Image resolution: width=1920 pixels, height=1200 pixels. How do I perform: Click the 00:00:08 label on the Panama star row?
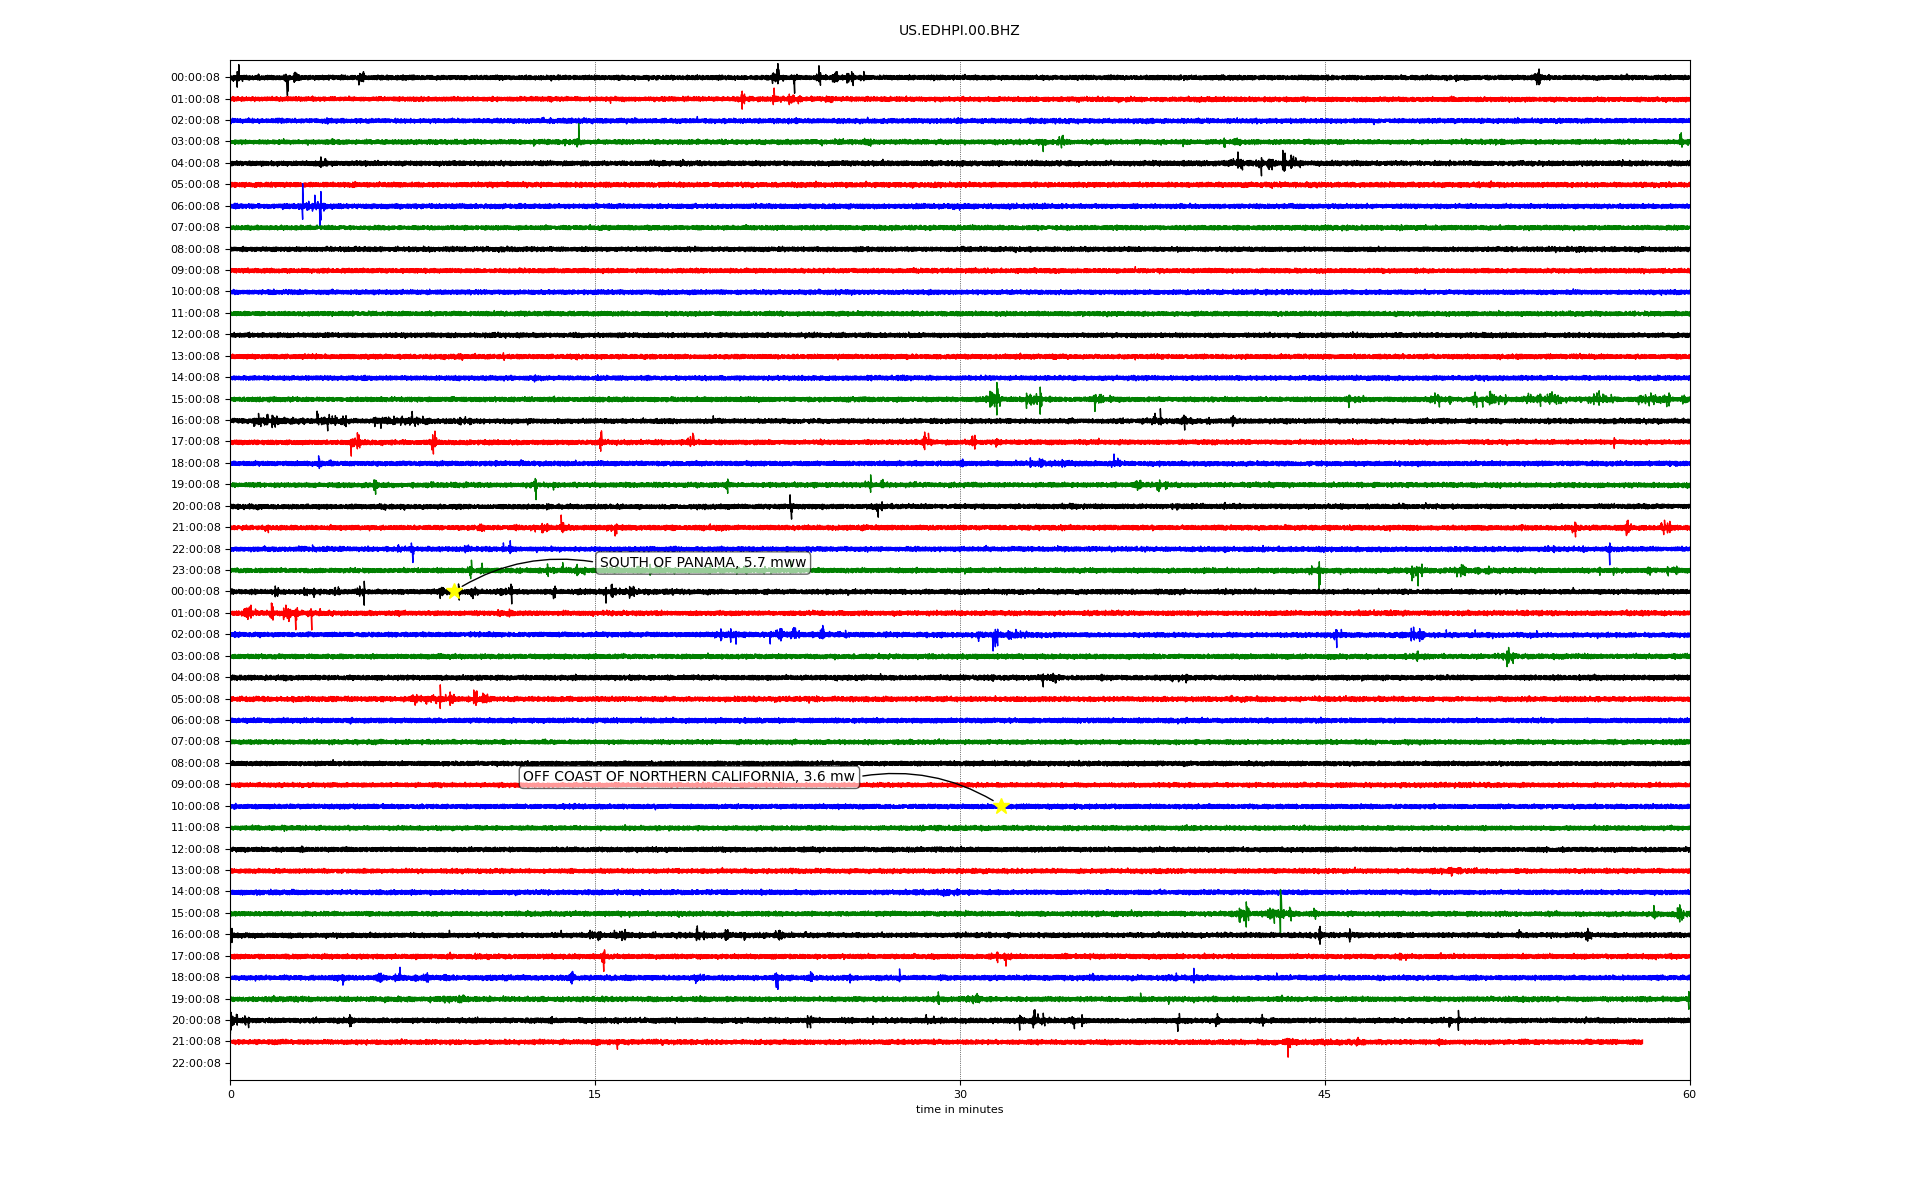195,592
